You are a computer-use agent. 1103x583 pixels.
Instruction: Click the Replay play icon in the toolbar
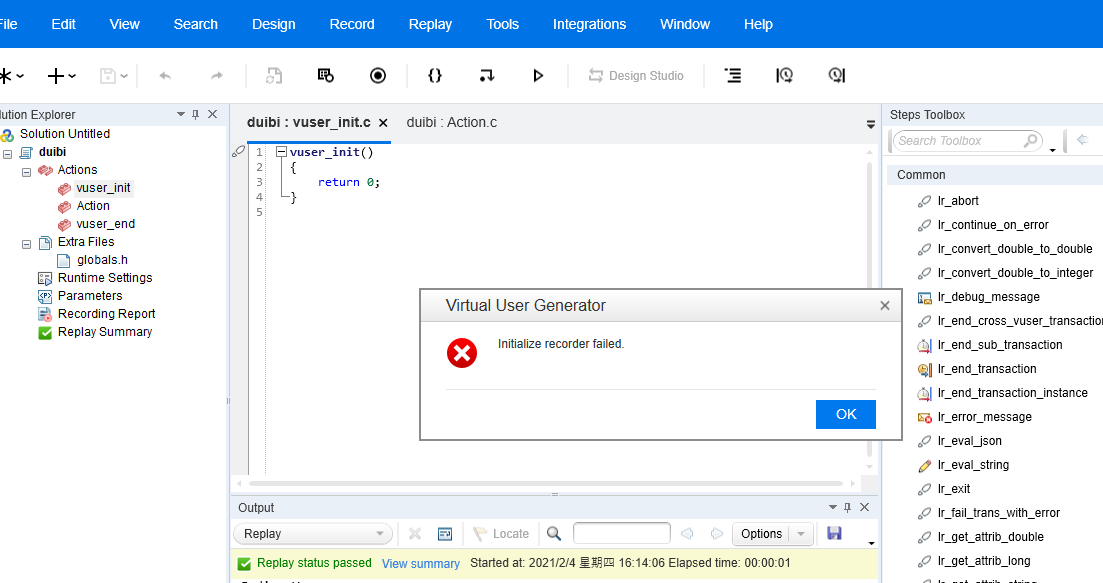click(538, 75)
